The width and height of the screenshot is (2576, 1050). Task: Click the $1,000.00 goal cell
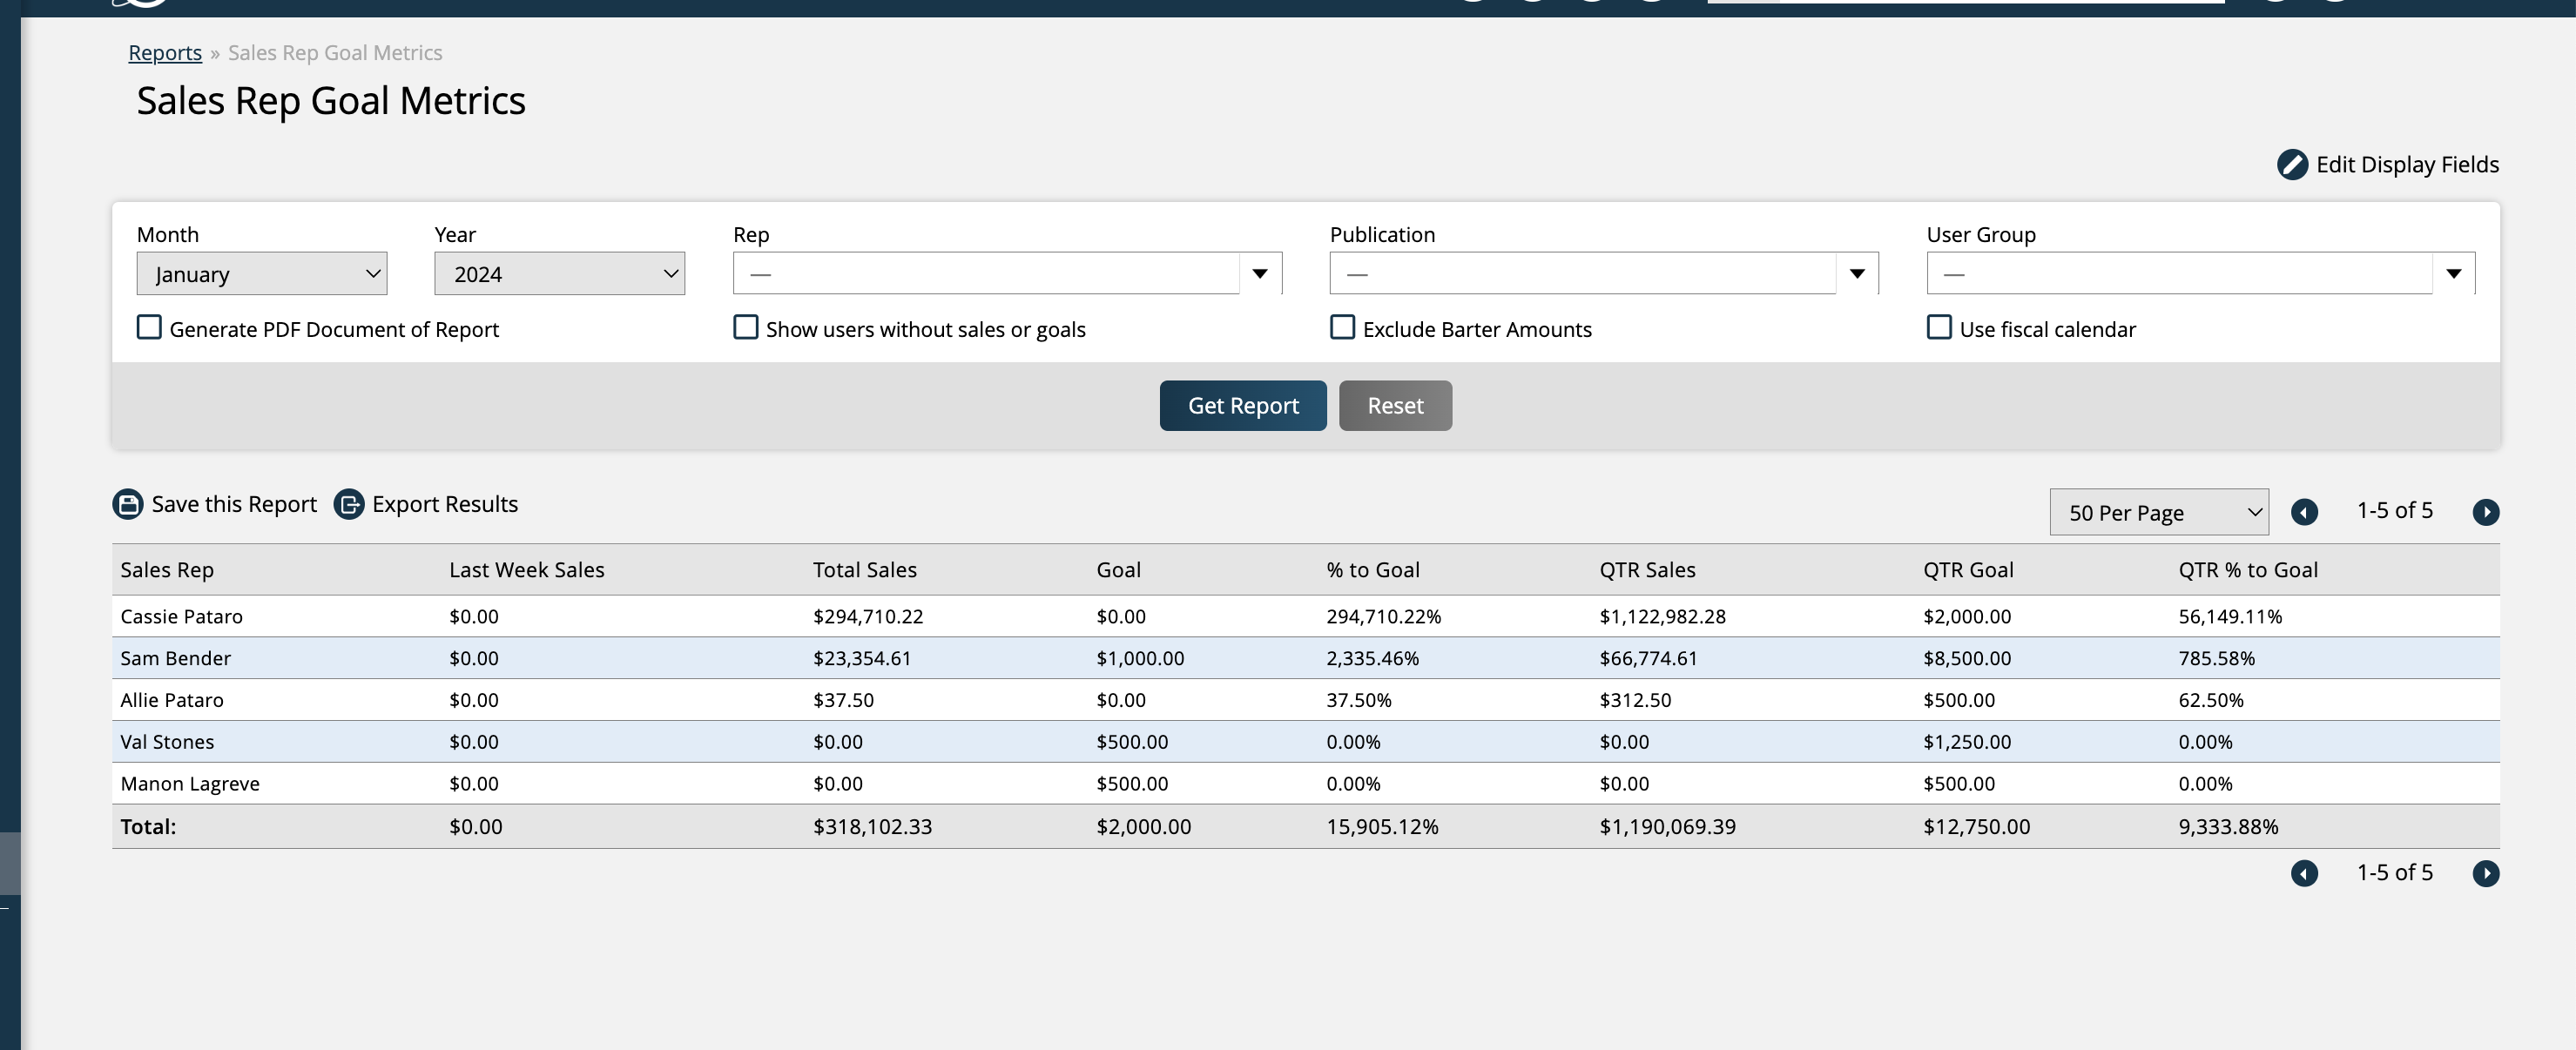(x=1140, y=659)
